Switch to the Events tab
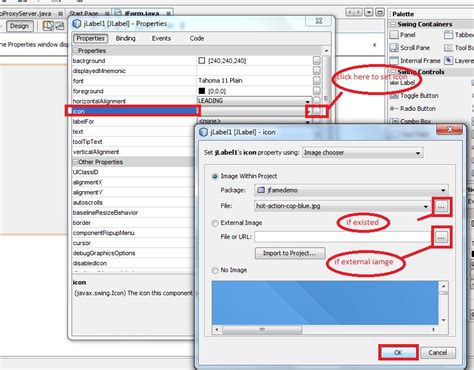Screen dimensions: 474x370 tap(161, 38)
